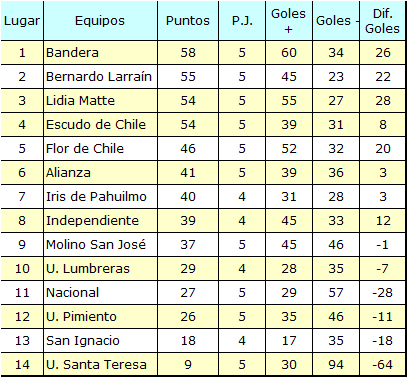Viewport: 407px width, 377px height.
Task: Click the P.J. column header
Action: click(x=242, y=21)
